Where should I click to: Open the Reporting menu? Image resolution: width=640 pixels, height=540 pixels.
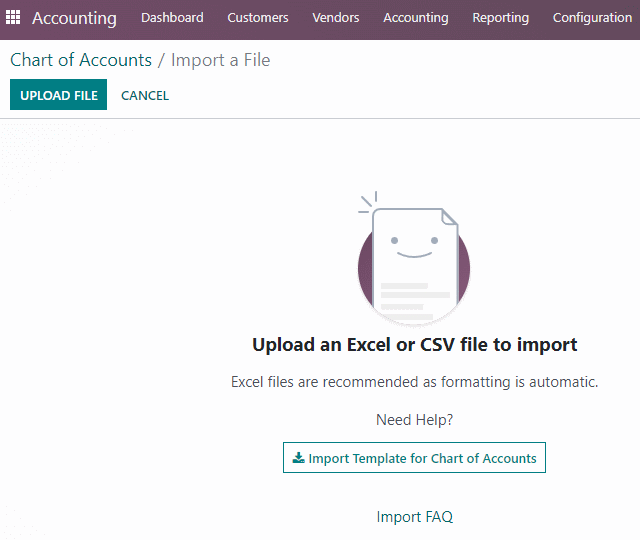500,18
